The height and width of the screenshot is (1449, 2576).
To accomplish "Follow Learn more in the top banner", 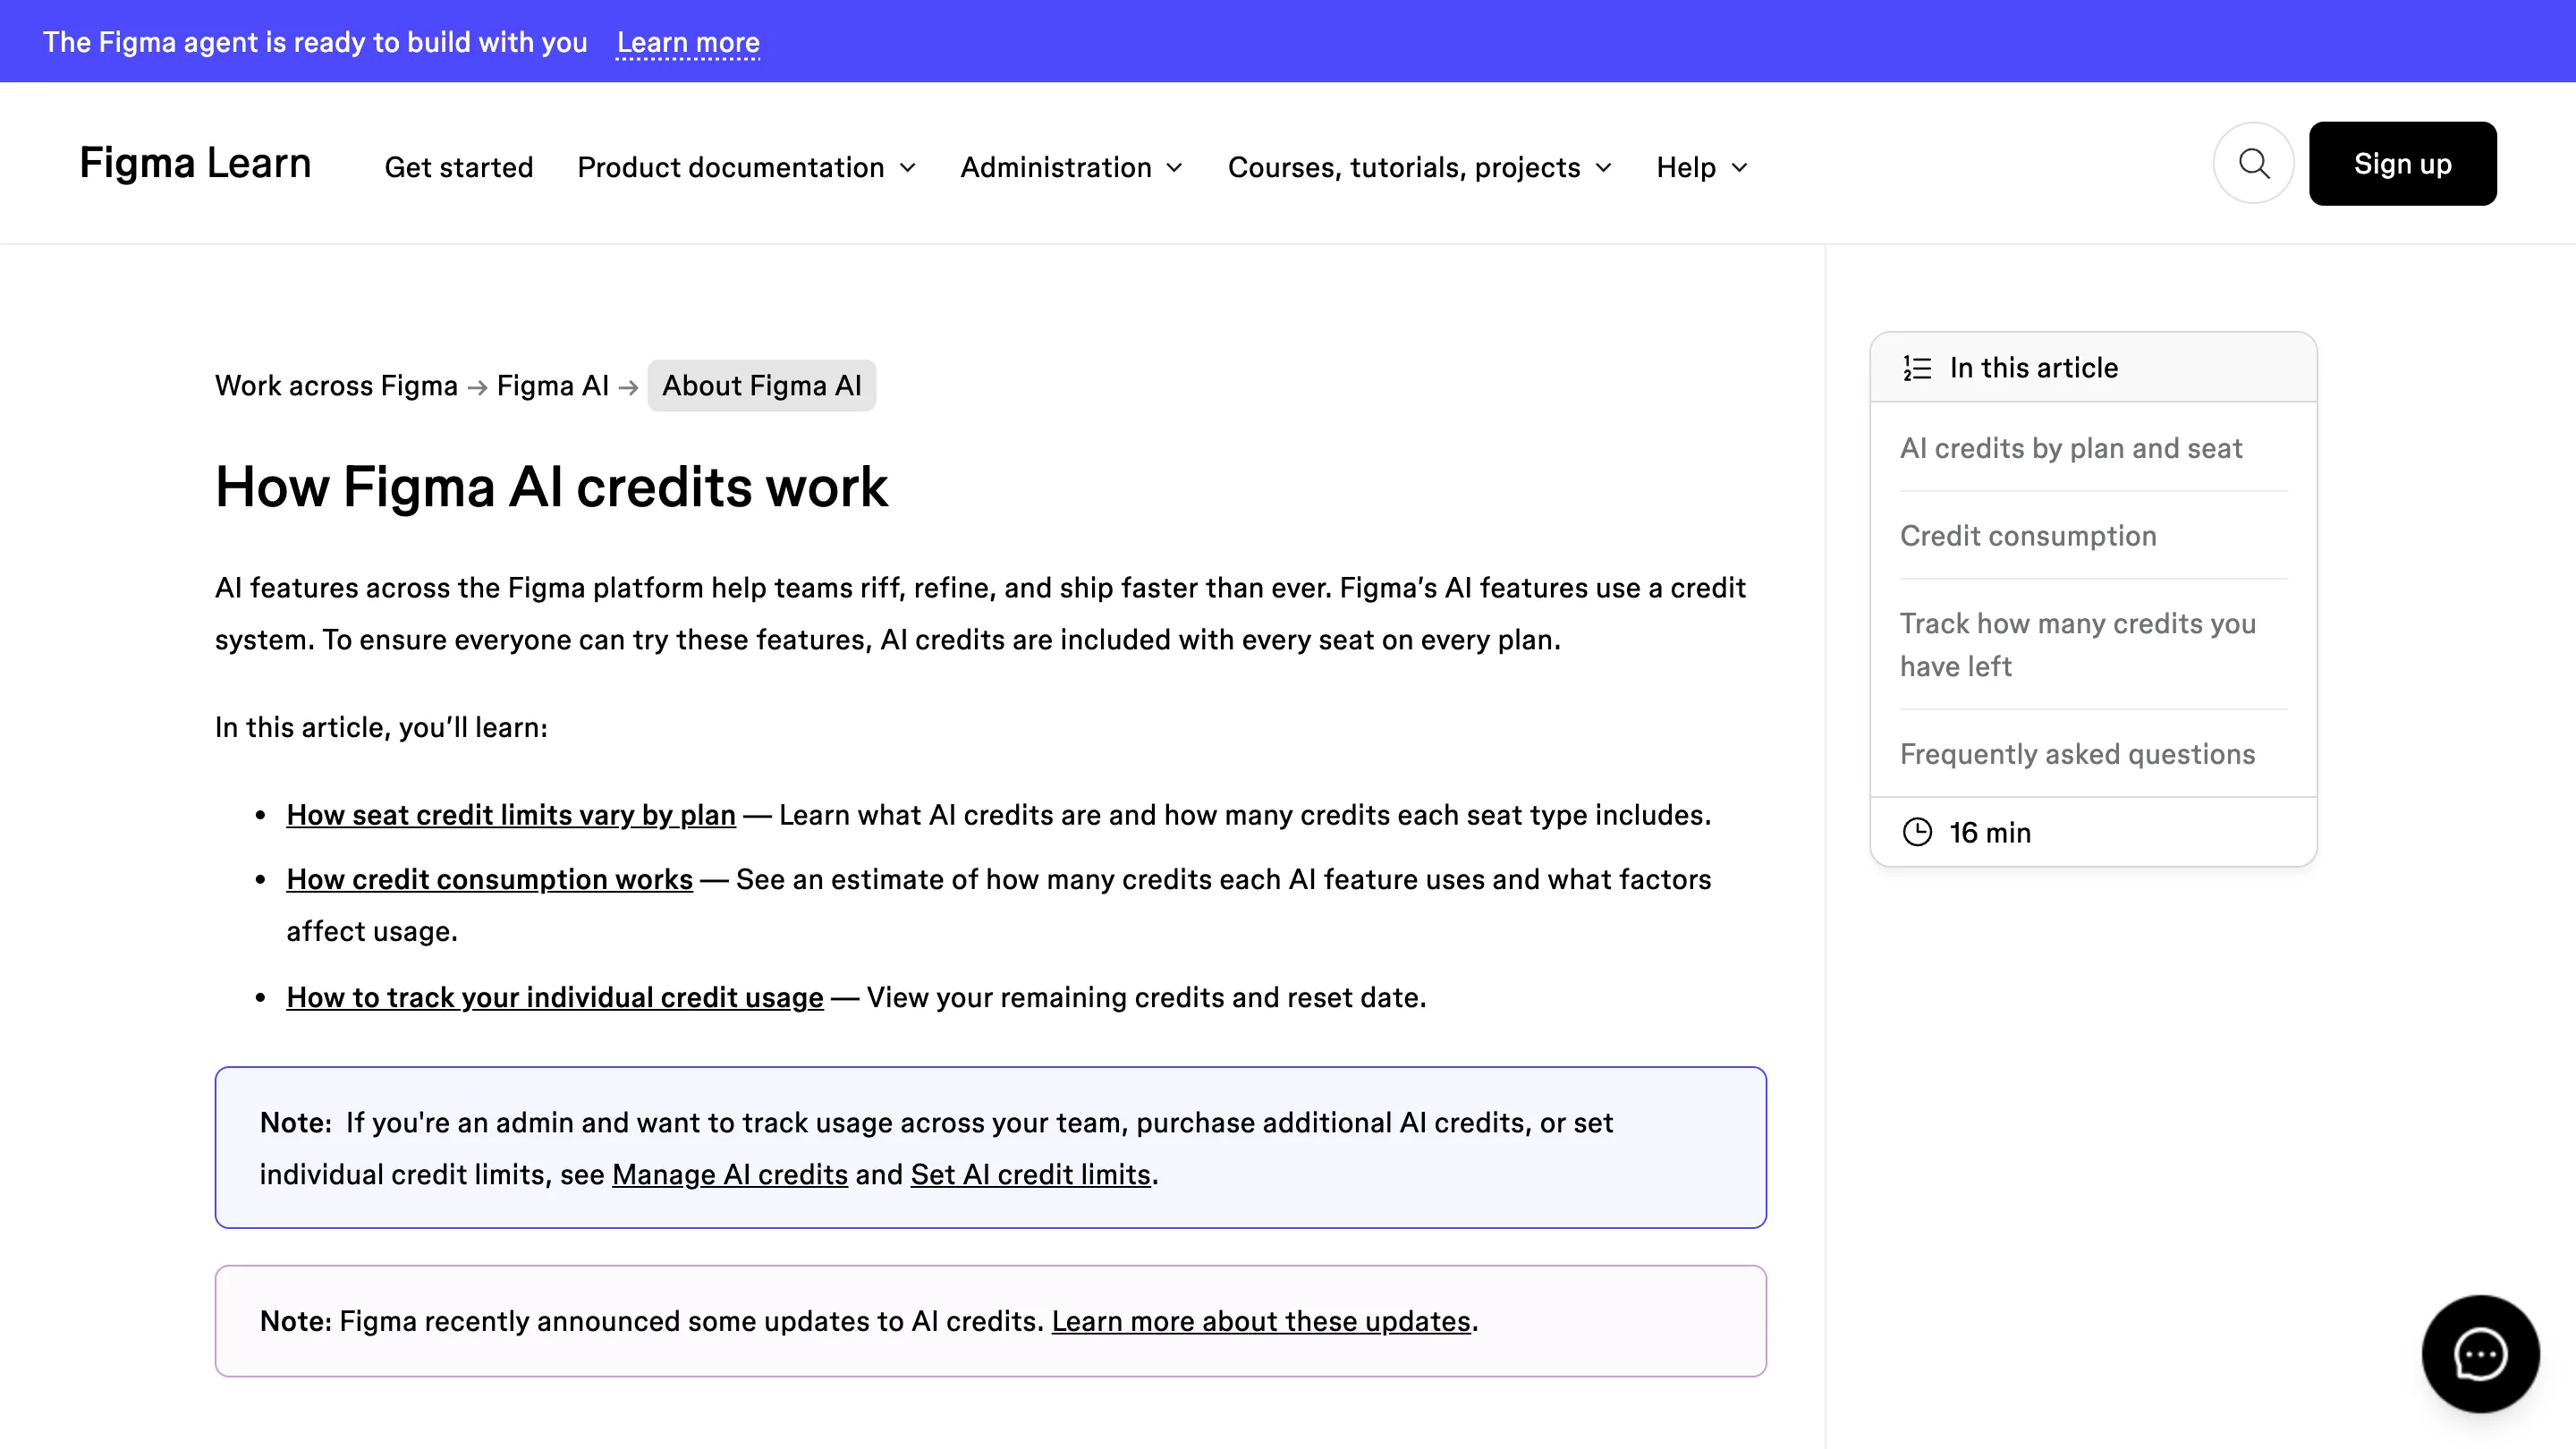I will (x=688, y=42).
